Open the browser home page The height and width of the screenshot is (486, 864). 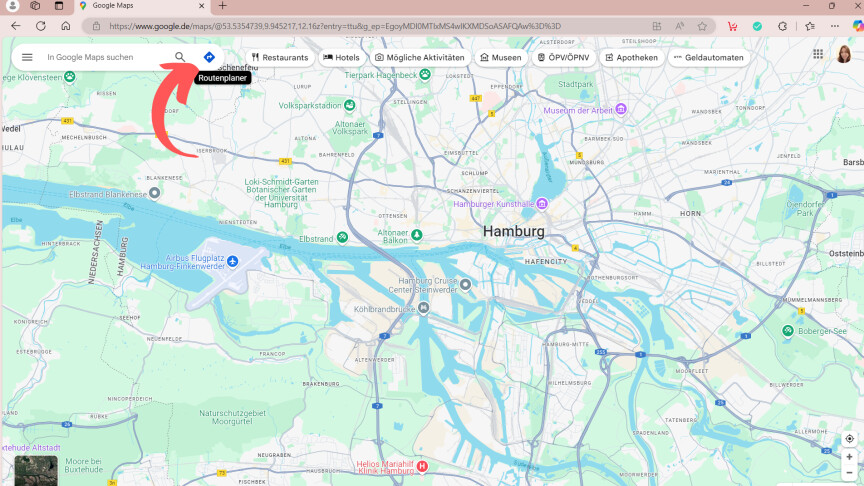pyautogui.click(x=66, y=26)
